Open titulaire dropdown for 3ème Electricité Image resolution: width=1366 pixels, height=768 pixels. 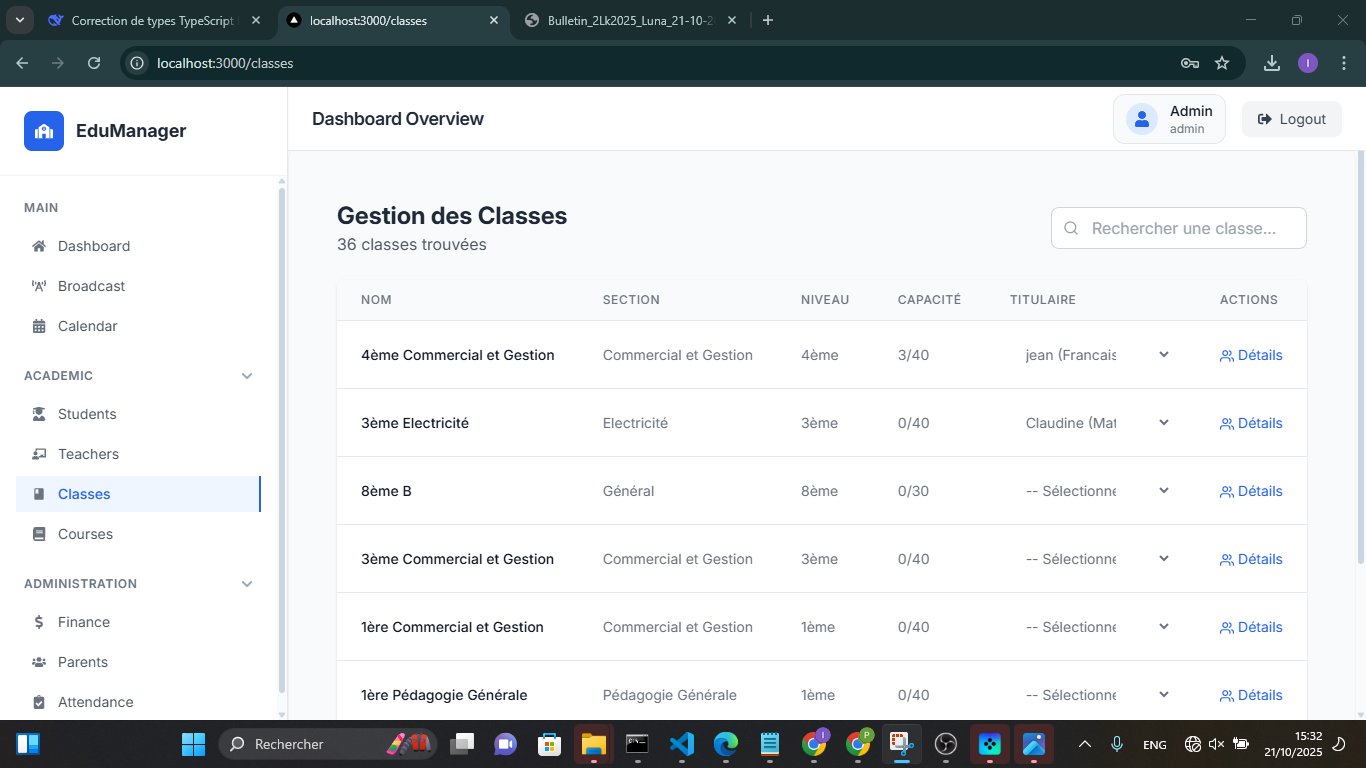[x=1096, y=423]
